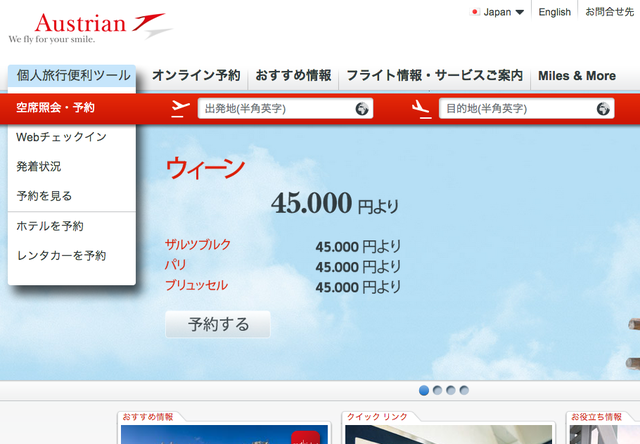Click the 45.000 円より headline price
Screen dimensions: 640x444
(x=335, y=204)
